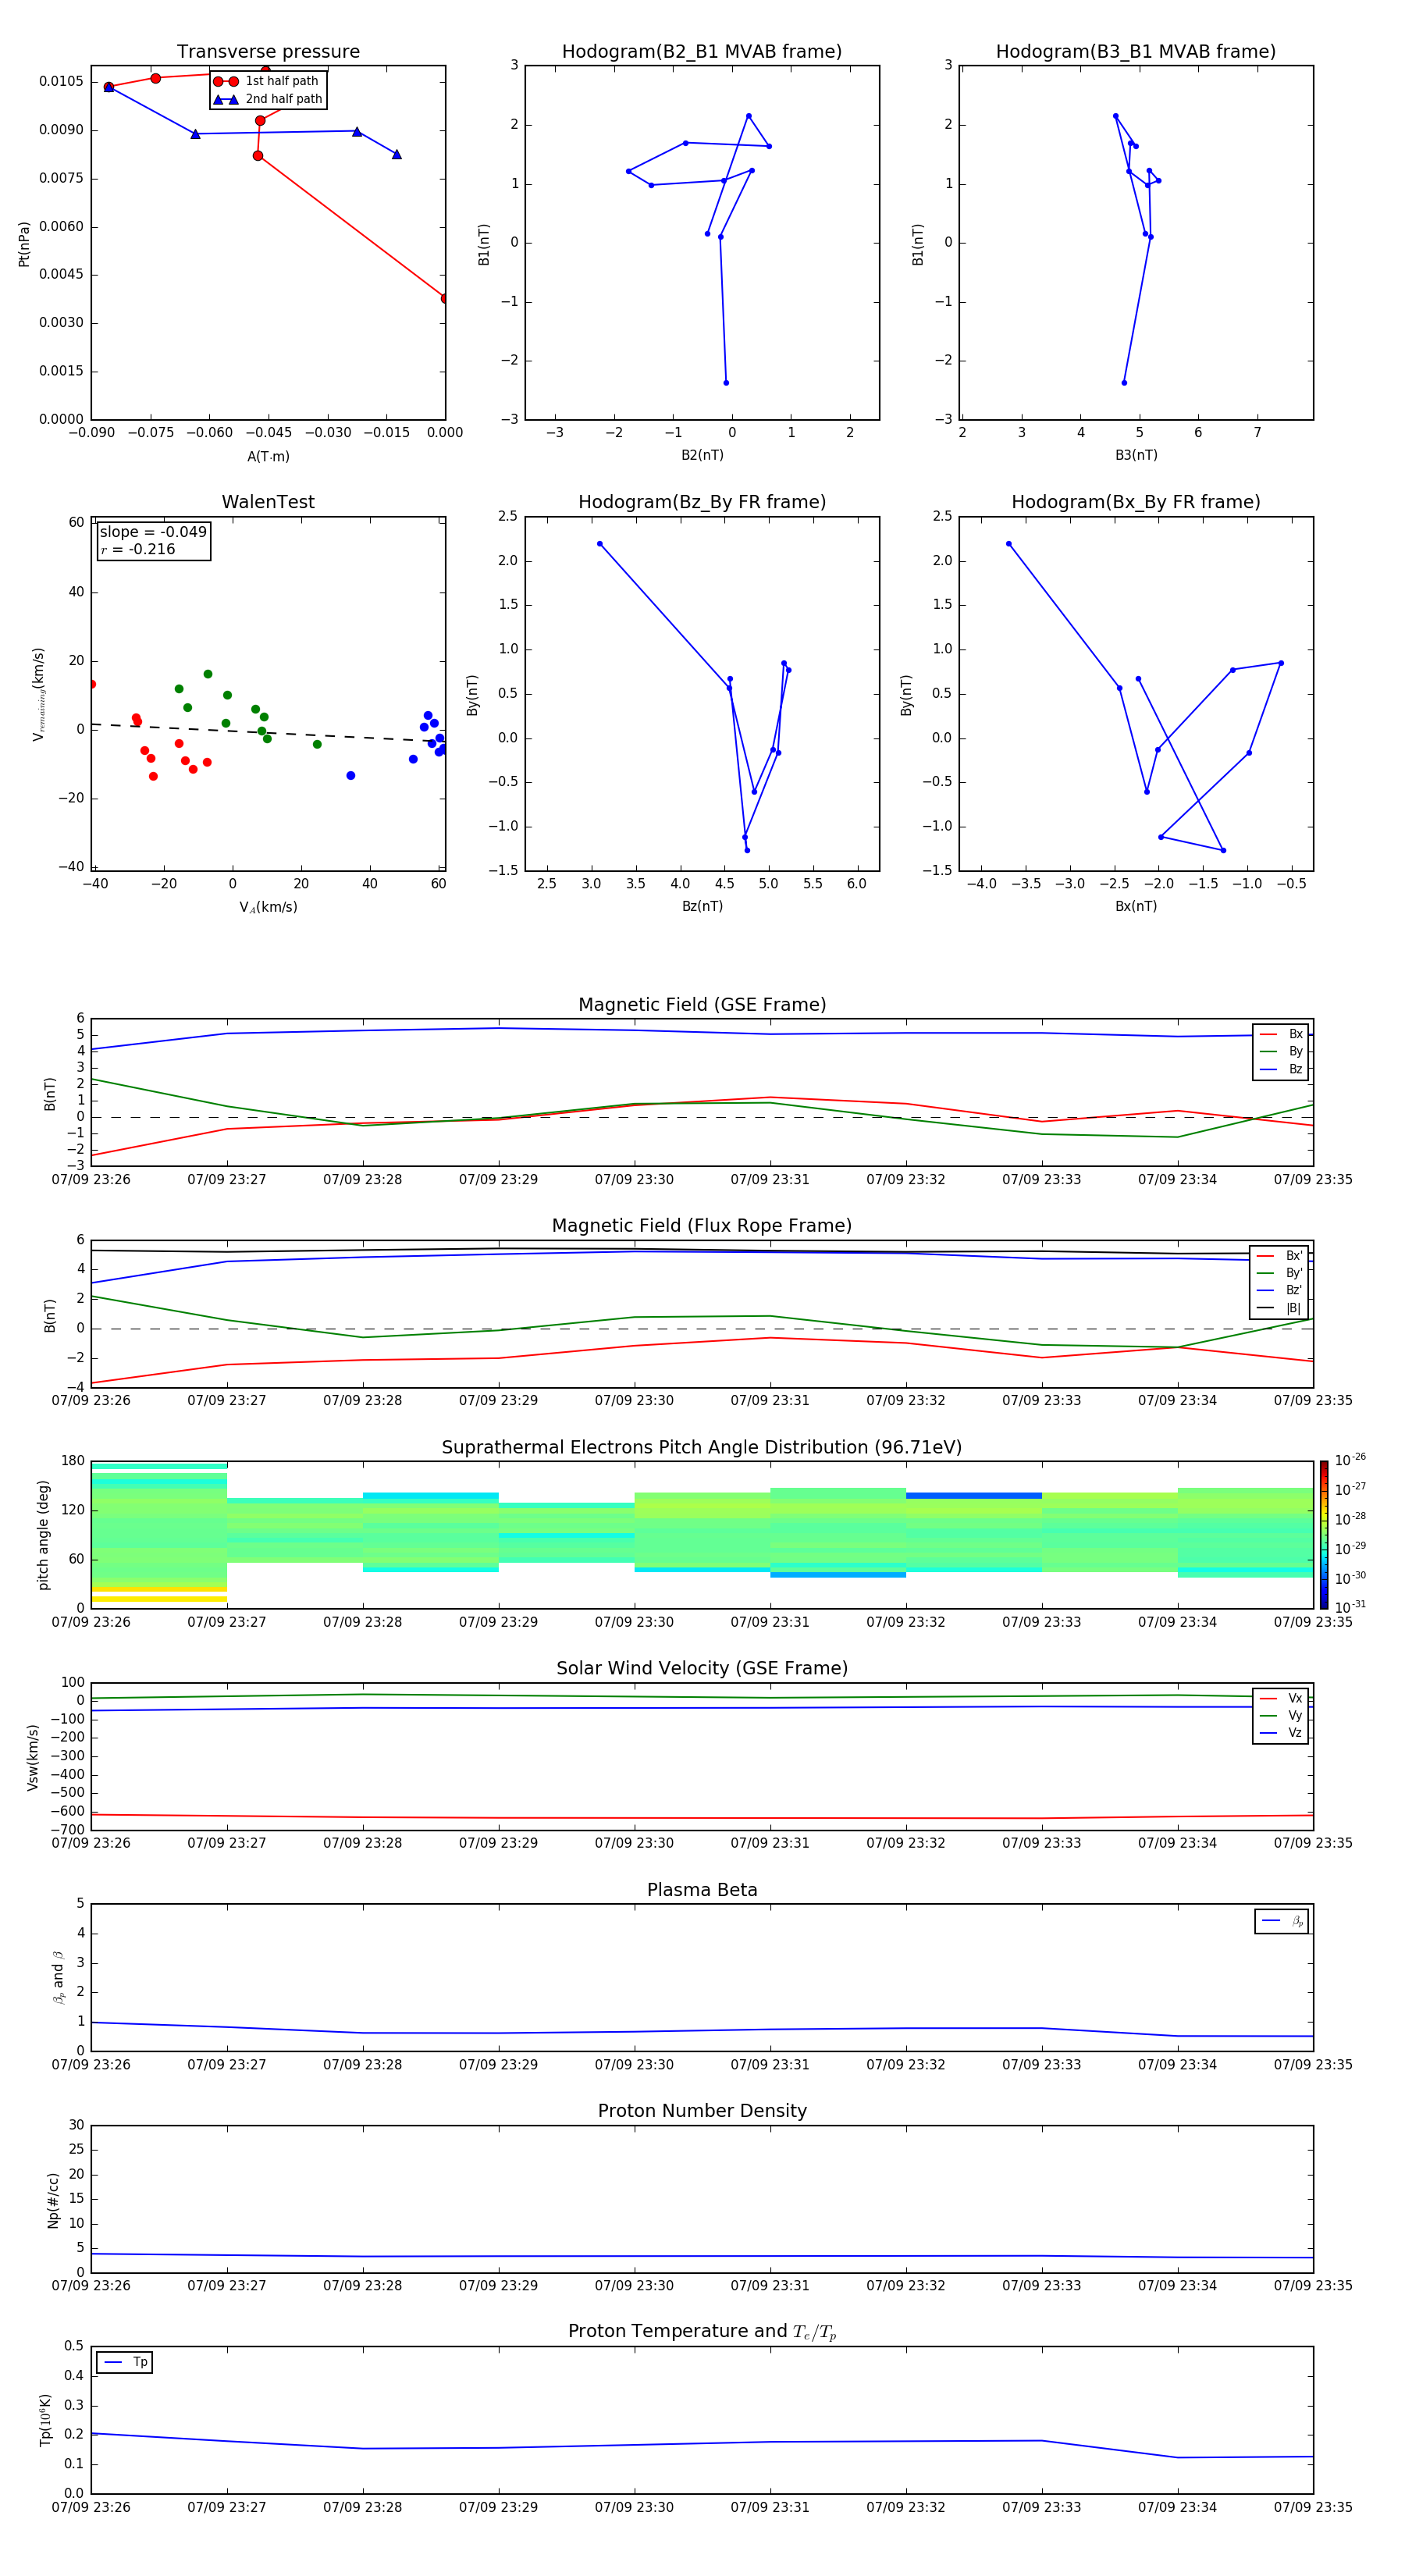Click the Hodogram(Bz_By FR frame) title
This screenshot has width=1405, height=2576.
[702, 502]
